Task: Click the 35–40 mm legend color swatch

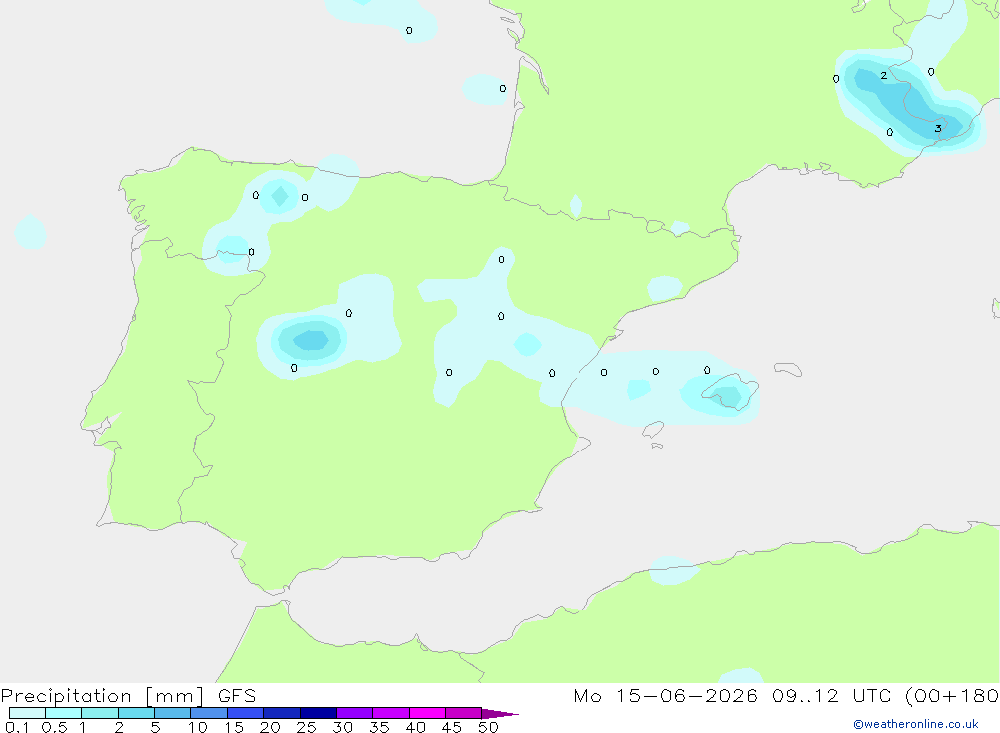Action: click(x=391, y=713)
